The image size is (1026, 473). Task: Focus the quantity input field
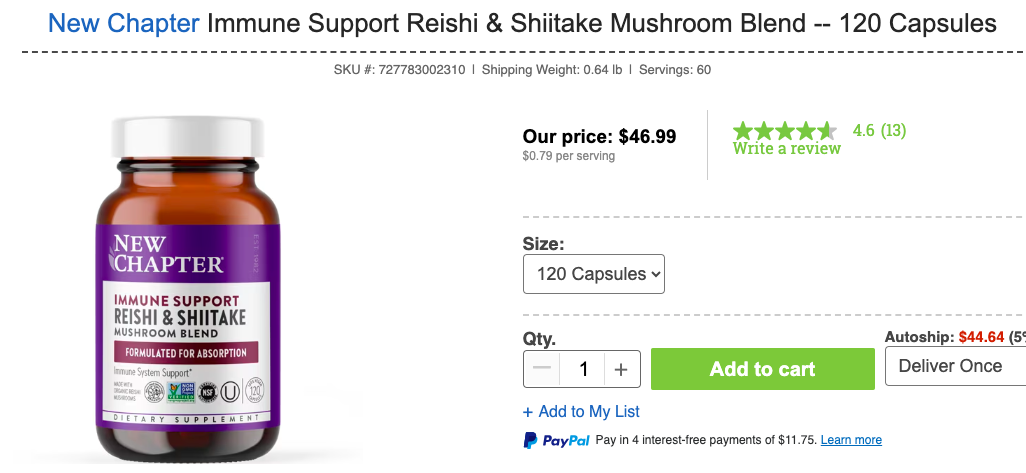pyautogui.click(x=581, y=369)
